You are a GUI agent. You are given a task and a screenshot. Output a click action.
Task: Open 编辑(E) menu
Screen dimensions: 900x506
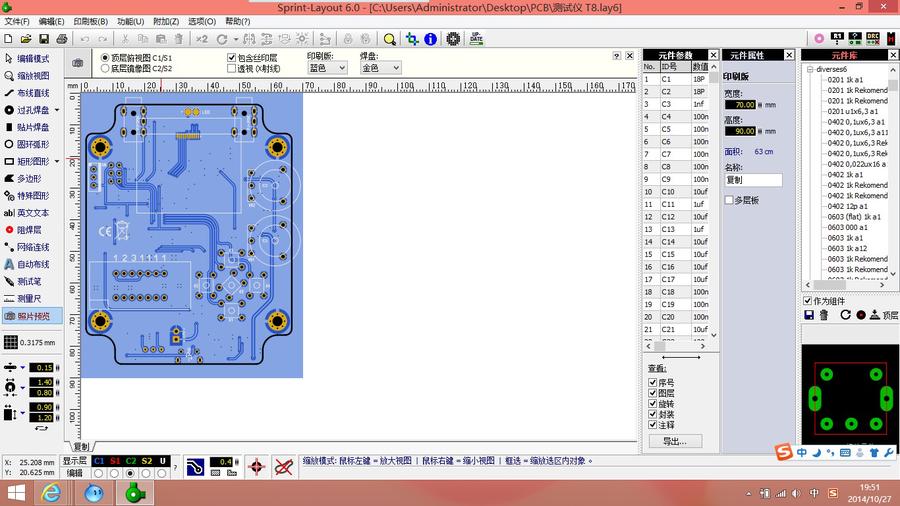coord(51,21)
